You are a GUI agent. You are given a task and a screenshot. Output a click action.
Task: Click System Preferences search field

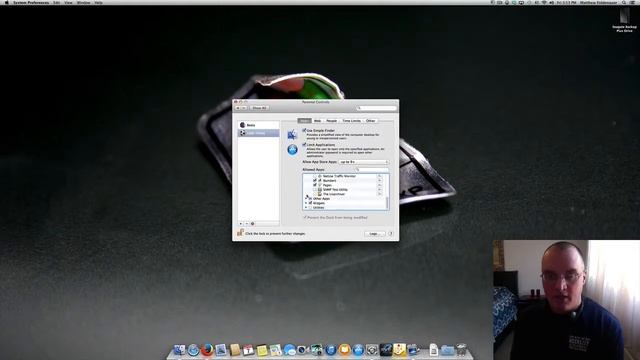tap(376, 108)
